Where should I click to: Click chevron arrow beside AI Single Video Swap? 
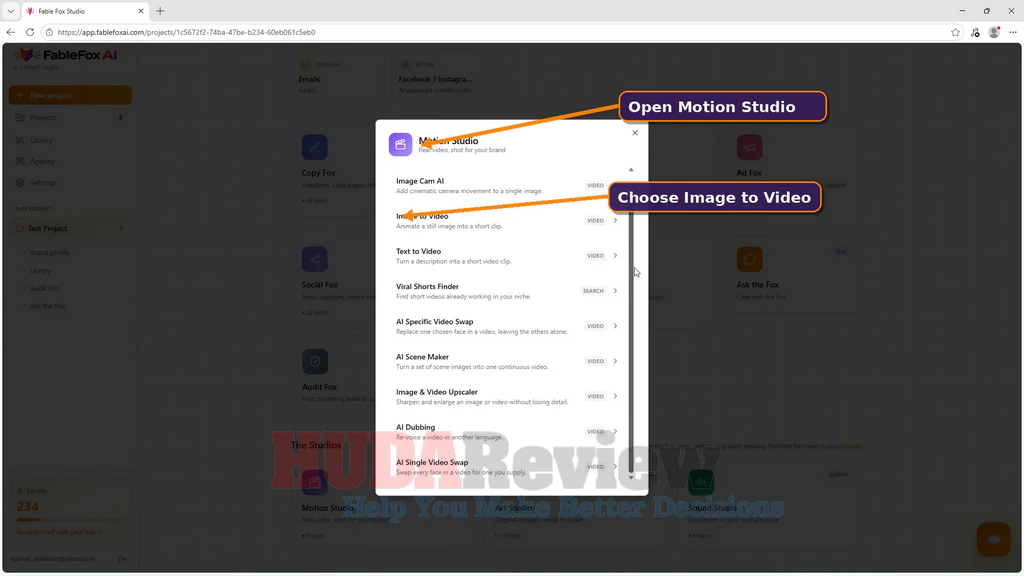click(x=615, y=466)
